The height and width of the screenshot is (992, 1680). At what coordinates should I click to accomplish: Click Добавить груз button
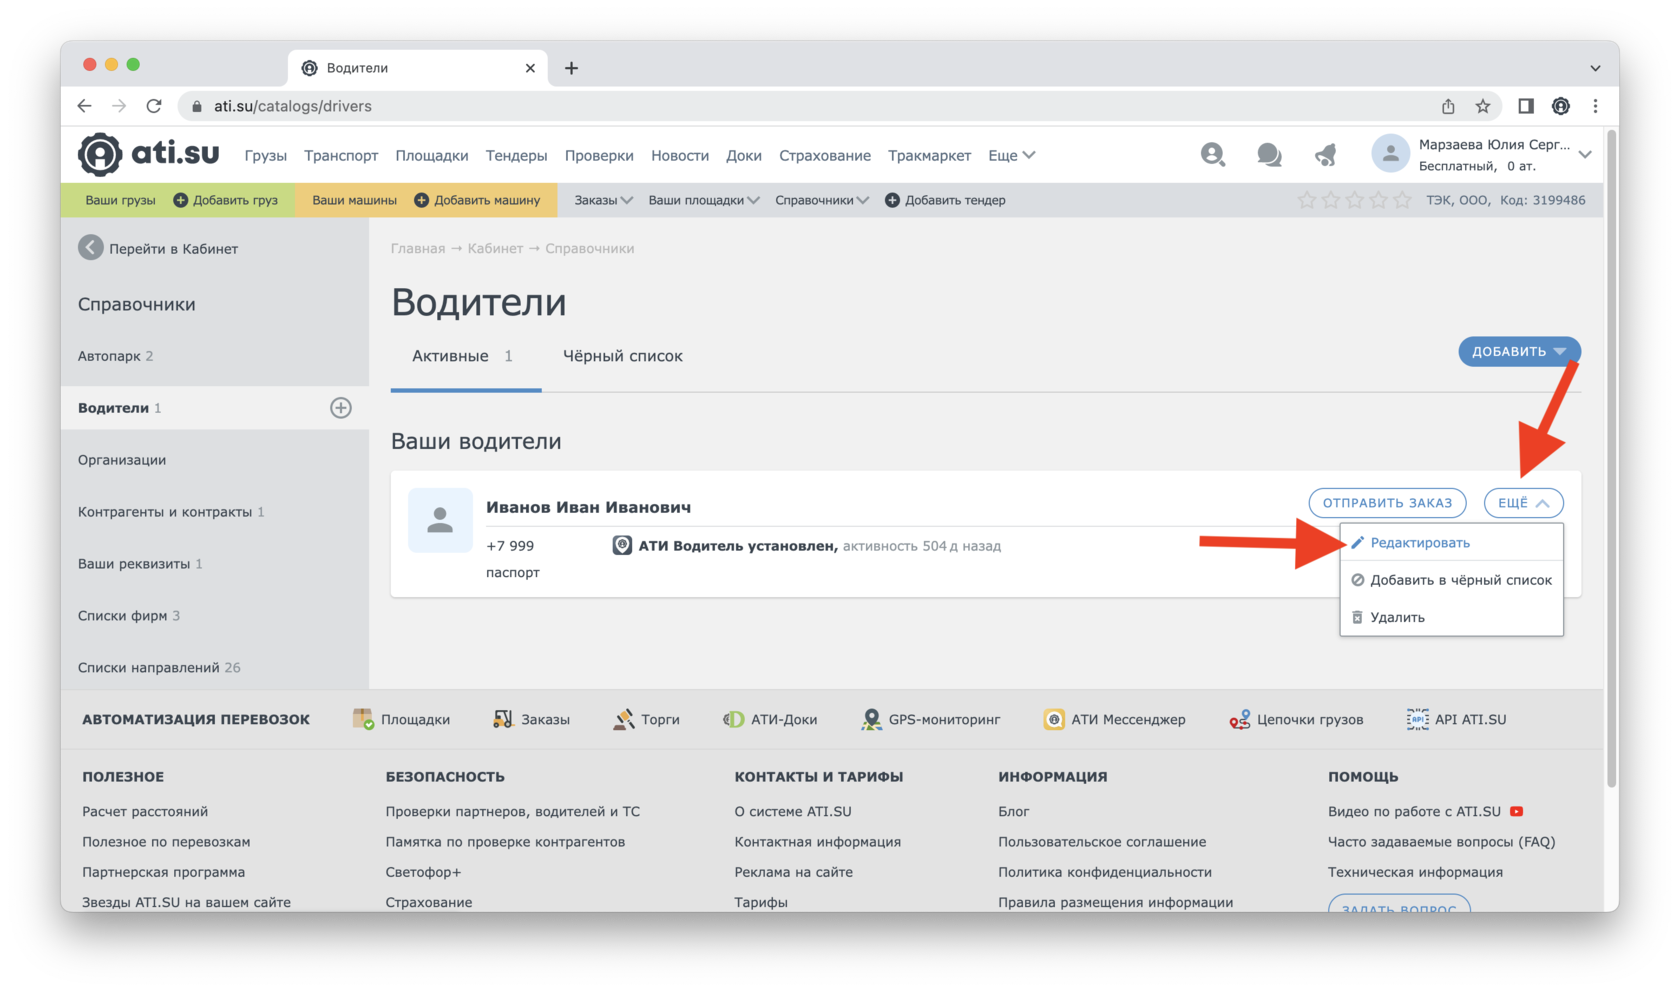225,200
